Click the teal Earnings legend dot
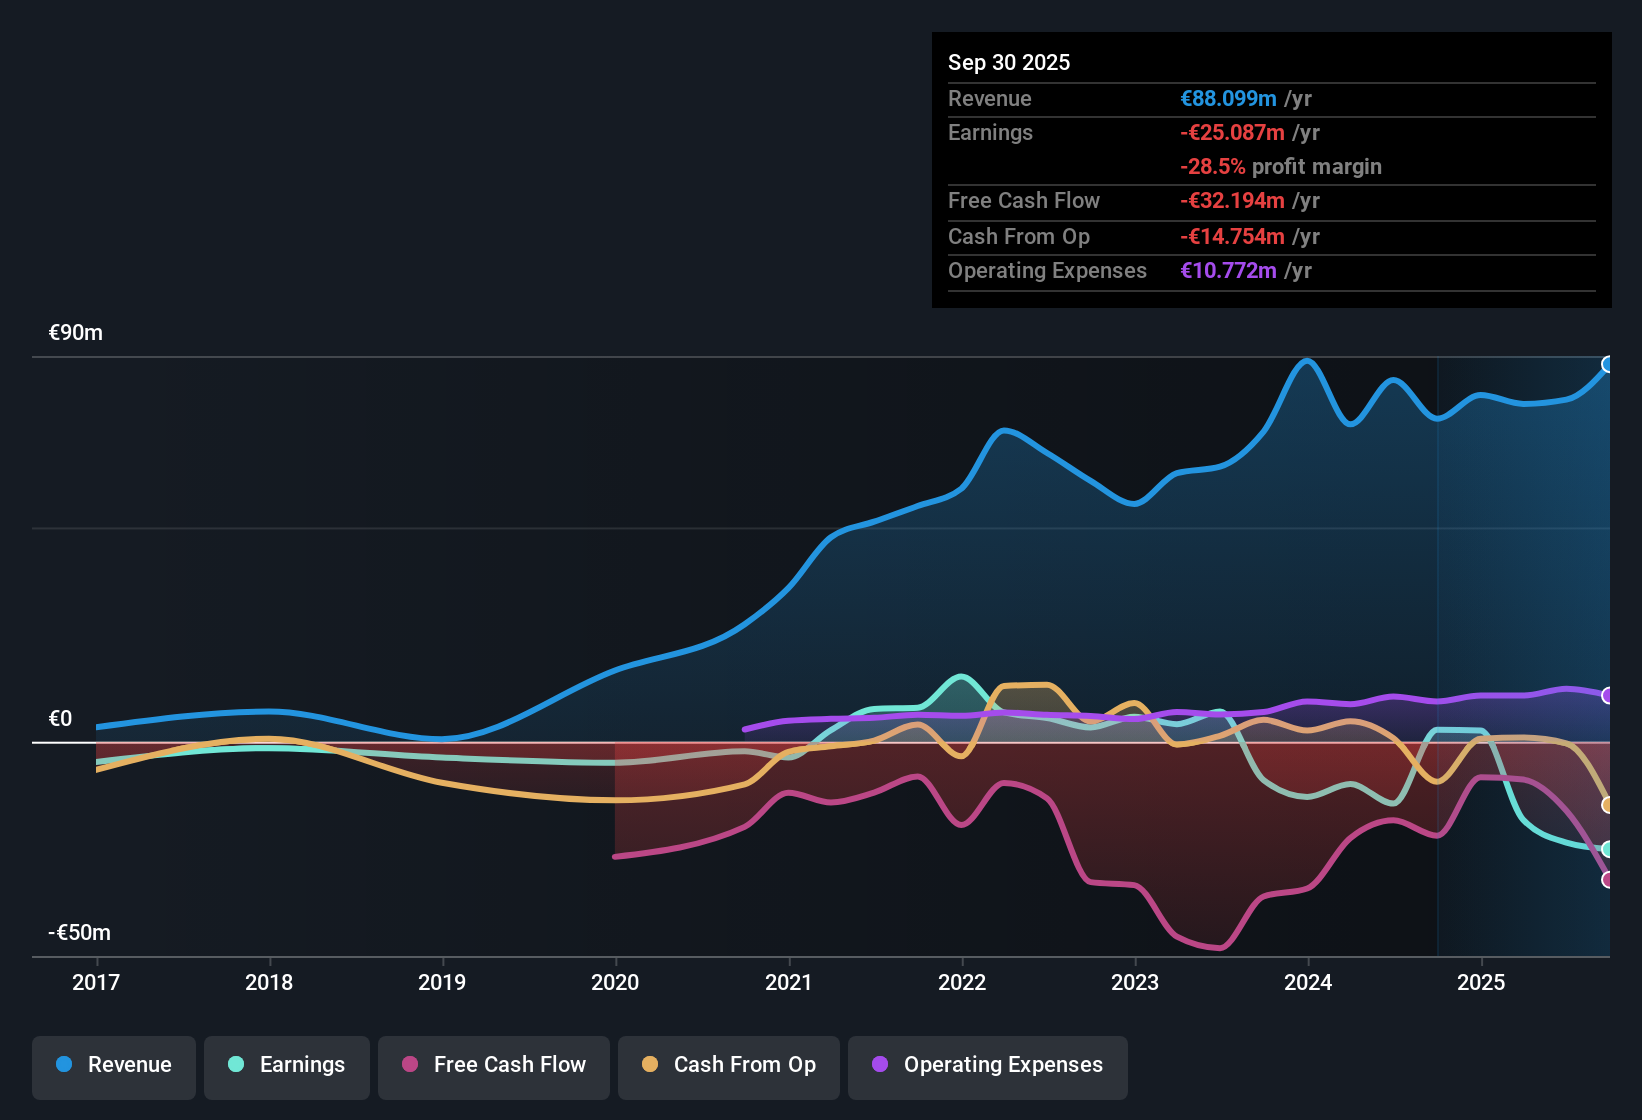The height and width of the screenshot is (1120, 1642). coord(235,1065)
